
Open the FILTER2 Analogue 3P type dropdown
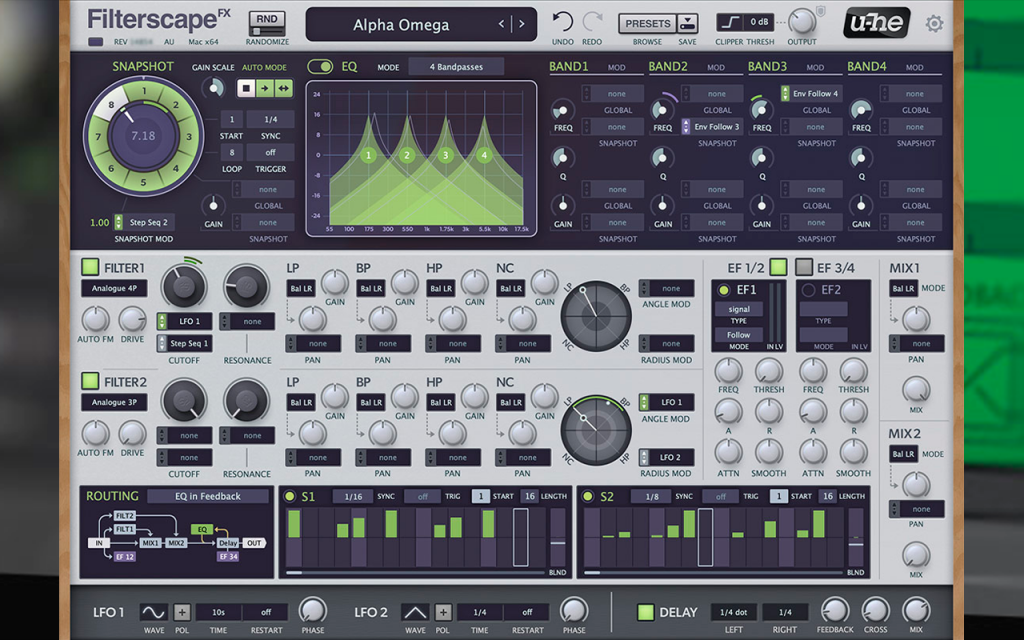point(114,402)
